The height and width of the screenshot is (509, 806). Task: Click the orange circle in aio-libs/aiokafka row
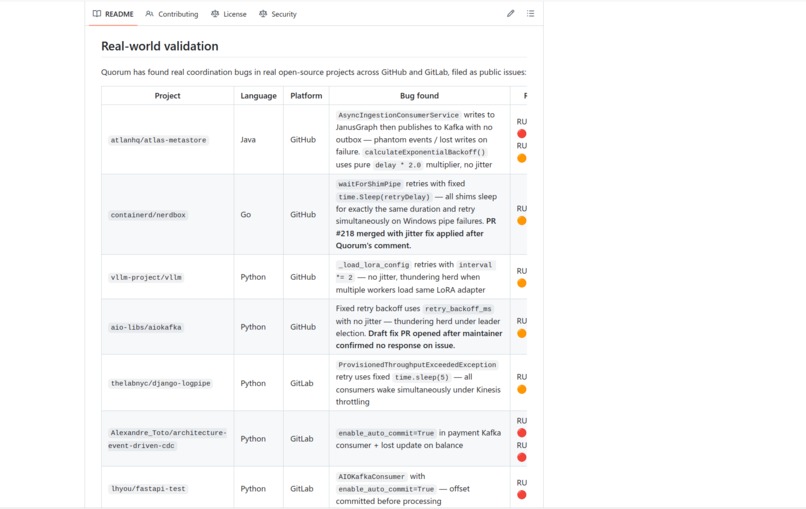pos(522,333)
